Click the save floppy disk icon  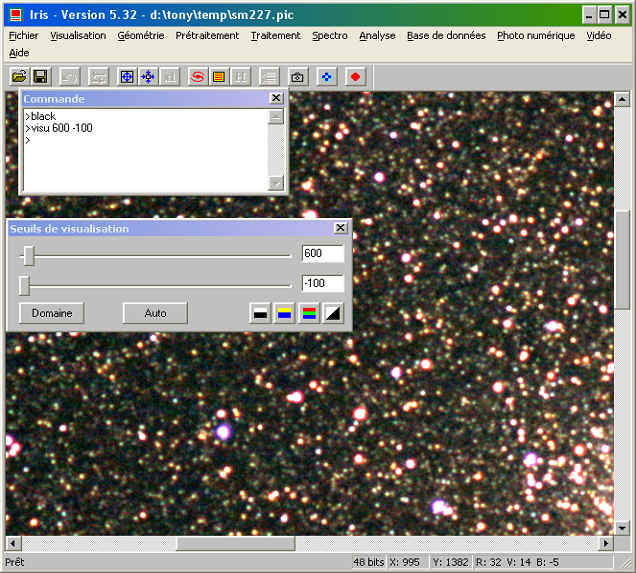(40, 76)
